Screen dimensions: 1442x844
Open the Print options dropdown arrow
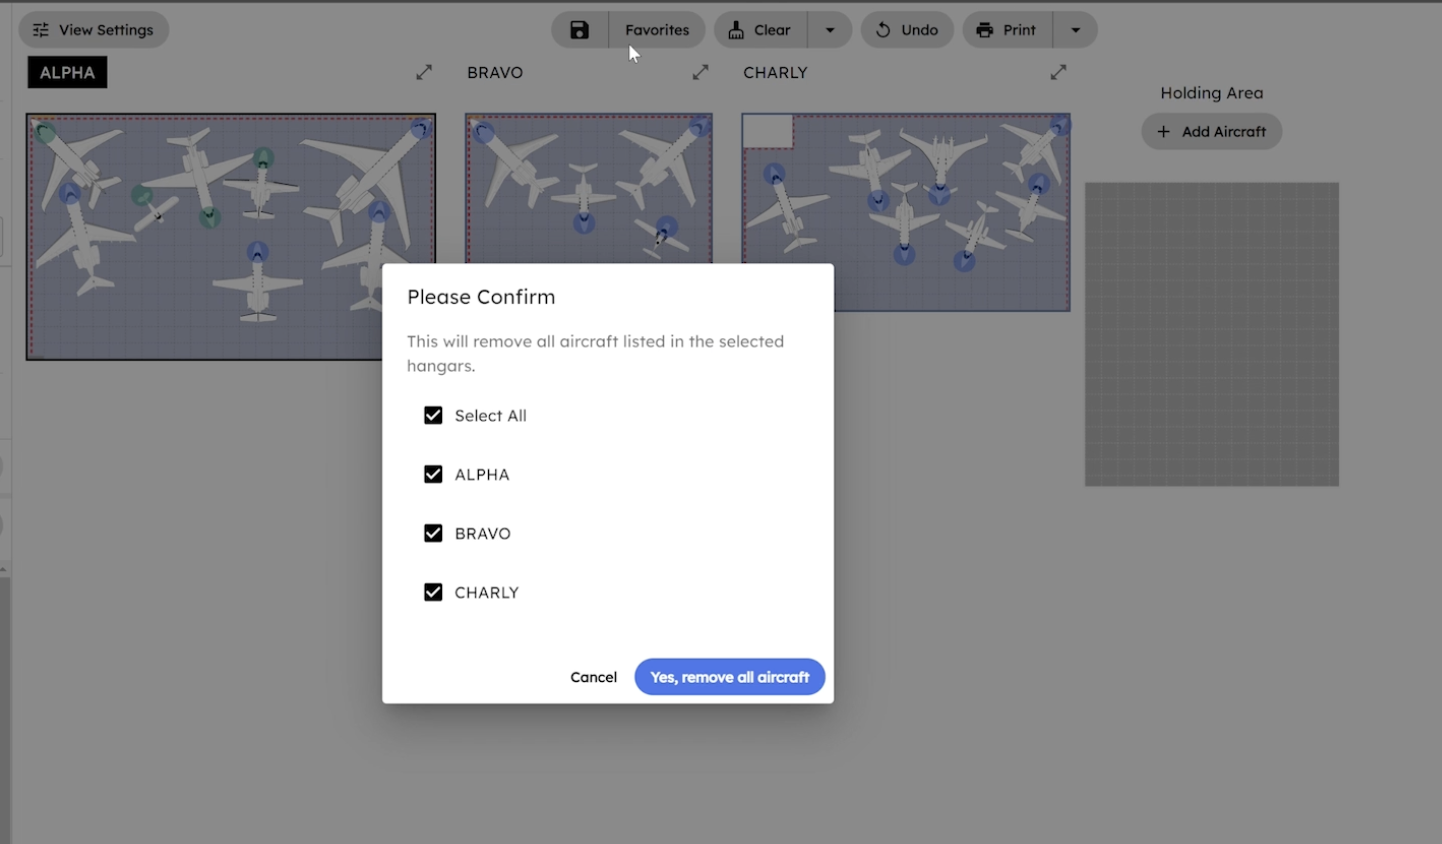pyautogui.click(x=1076, y=30)
